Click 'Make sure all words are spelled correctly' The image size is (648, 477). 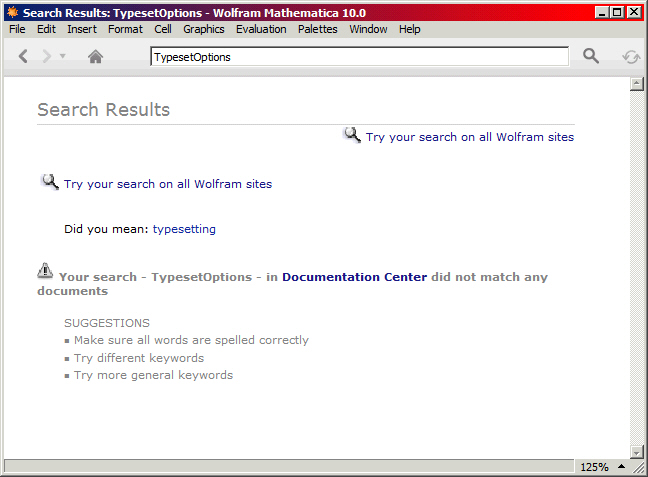tap(191, 340)
